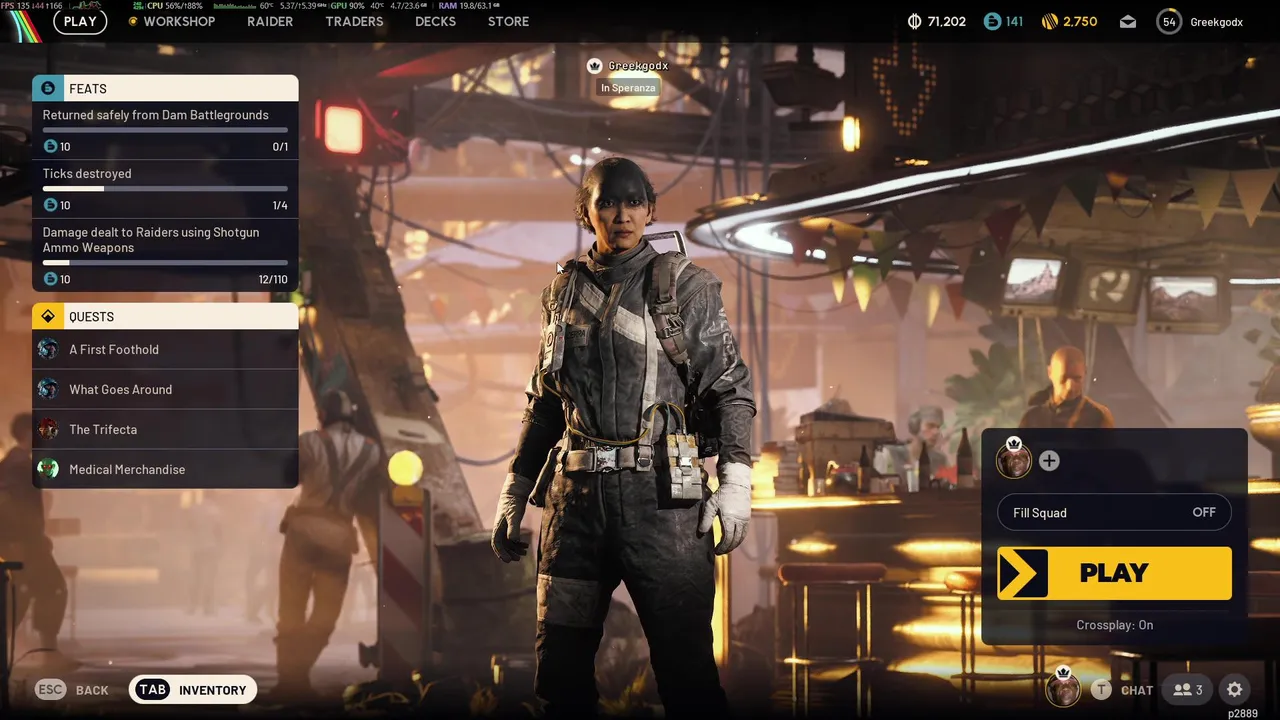Click the ESC BACK button
The image size is (1280, 720).
click(72, 690)
